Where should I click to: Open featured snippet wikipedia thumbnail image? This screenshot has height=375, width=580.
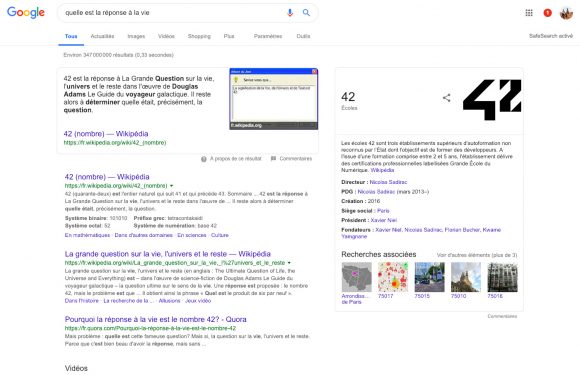click(x=273, y=99)
